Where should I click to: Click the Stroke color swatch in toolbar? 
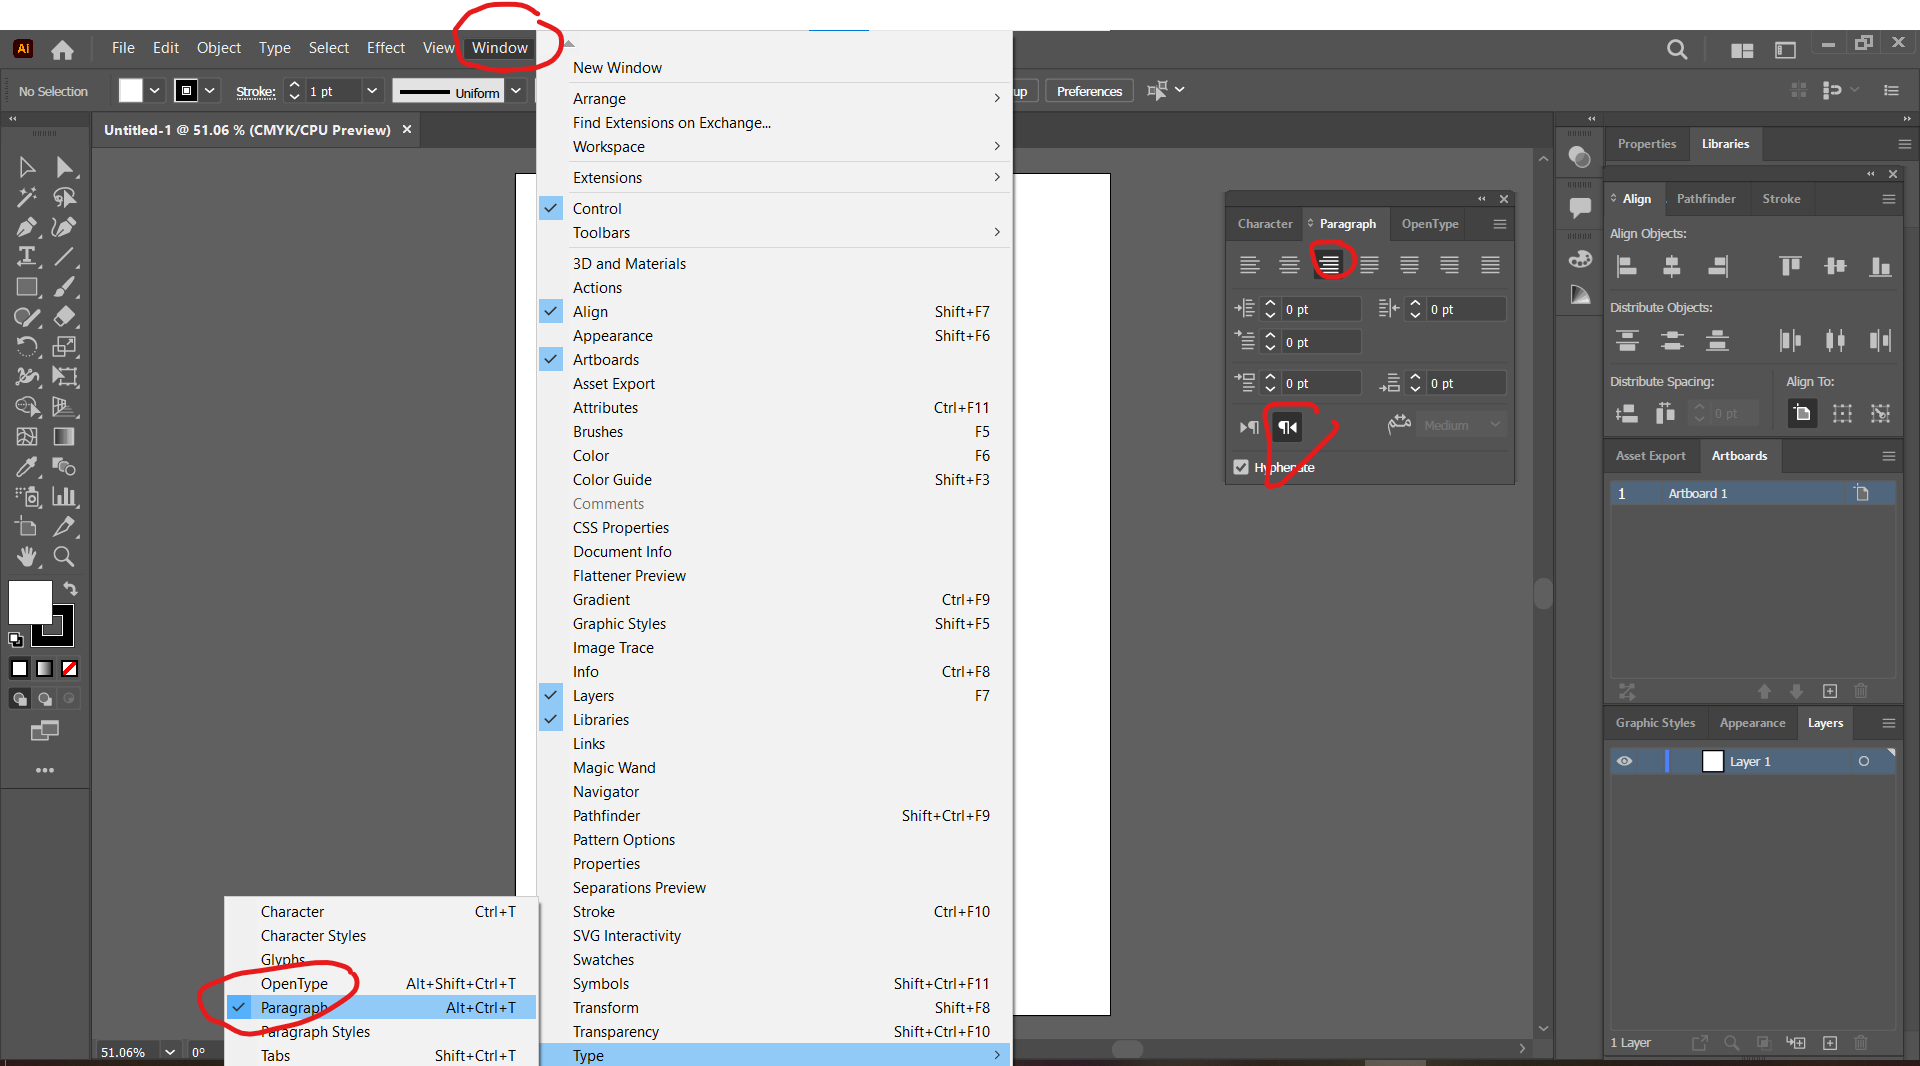(60, 632)
